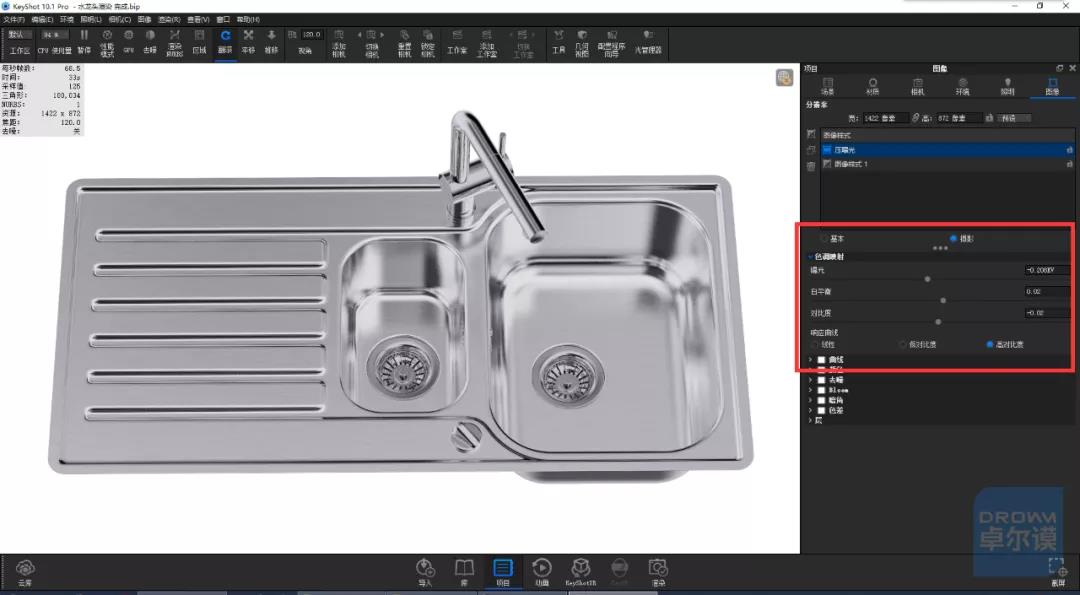Image resolution: width=1080 pixels, height=595 pixels.
Task: Open the 渲染 (Render) icon in bottom bar
Action: [x=658, y=572]
